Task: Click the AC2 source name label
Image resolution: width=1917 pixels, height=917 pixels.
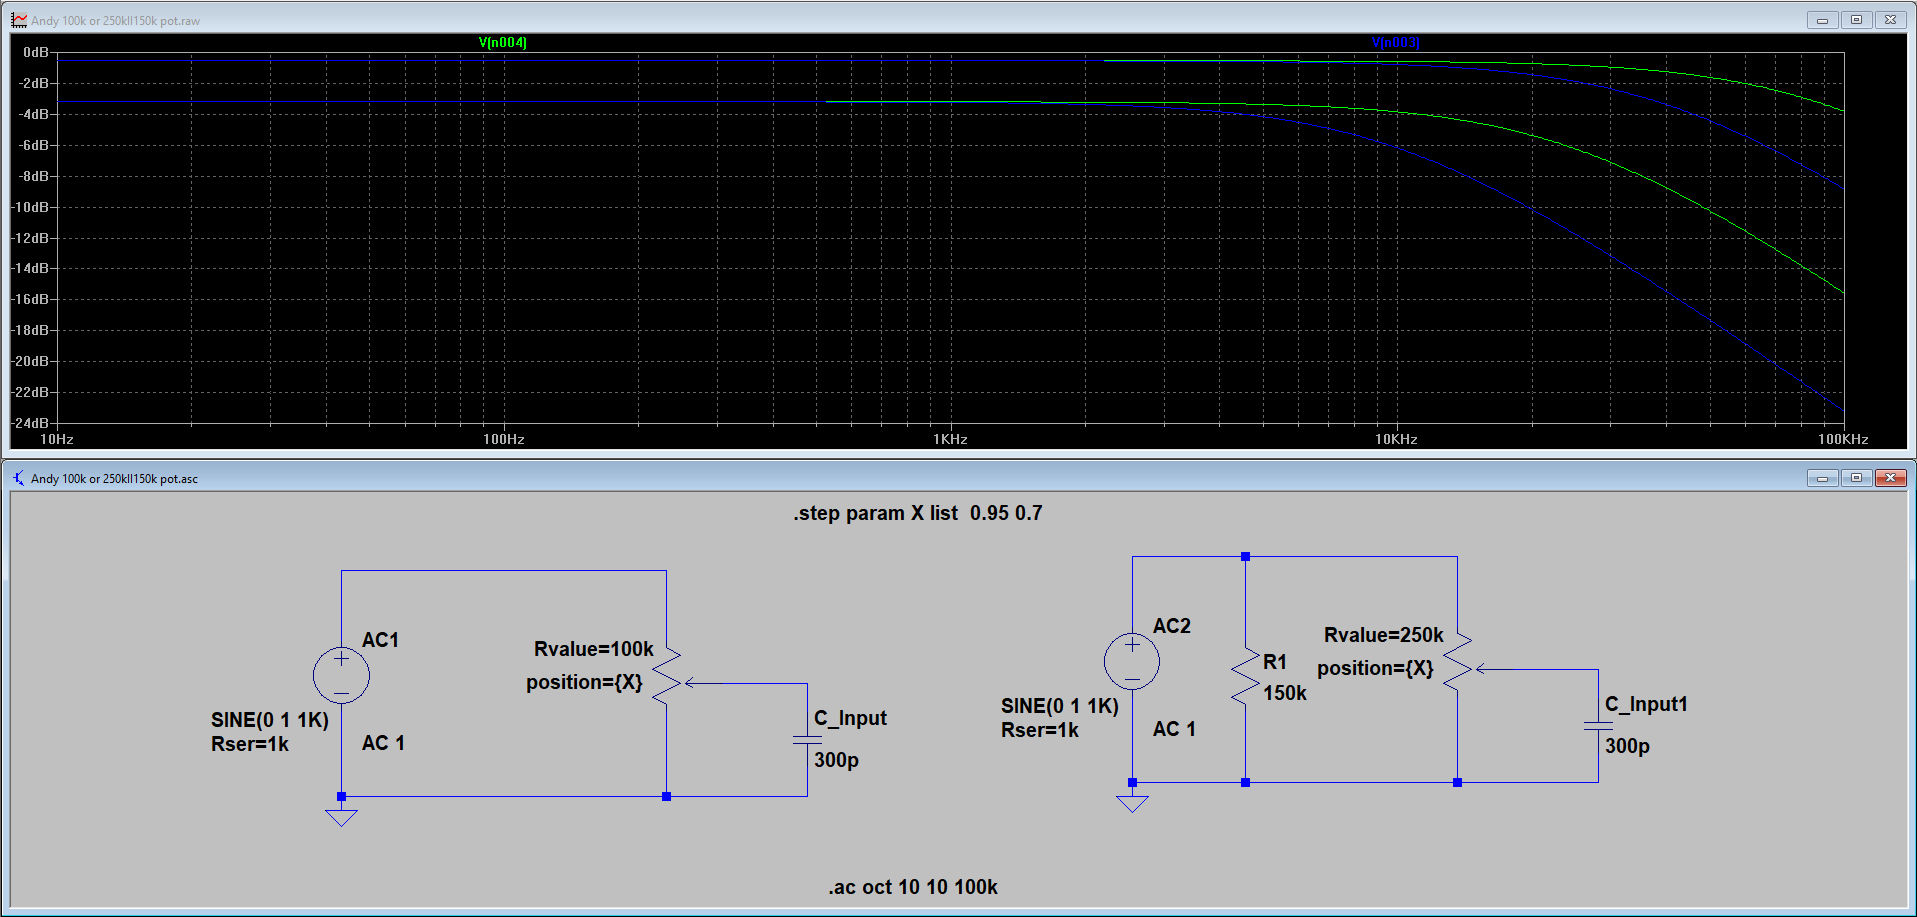Action: tap(1171, 626)
